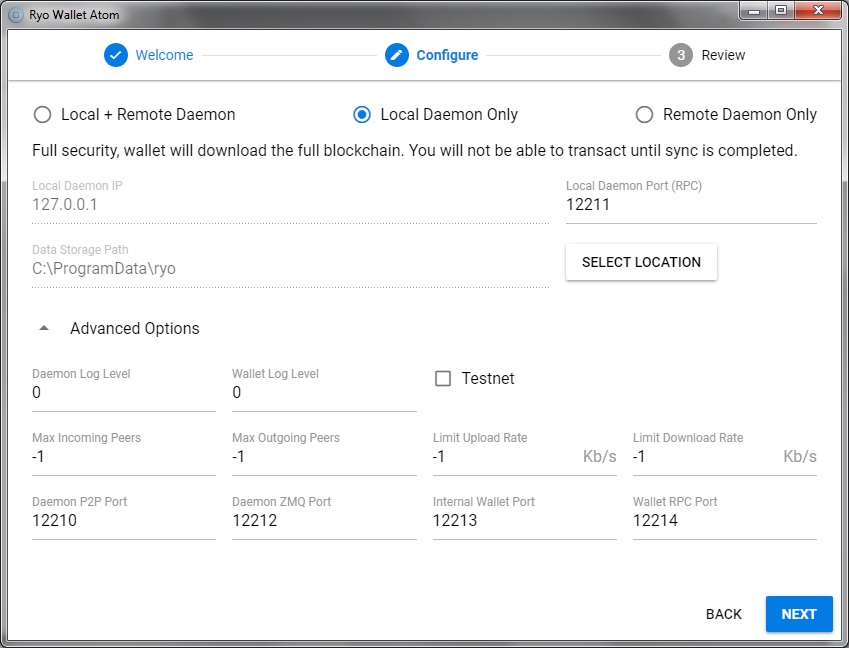Edit the Max Incoming Peers field

(123, 456)
